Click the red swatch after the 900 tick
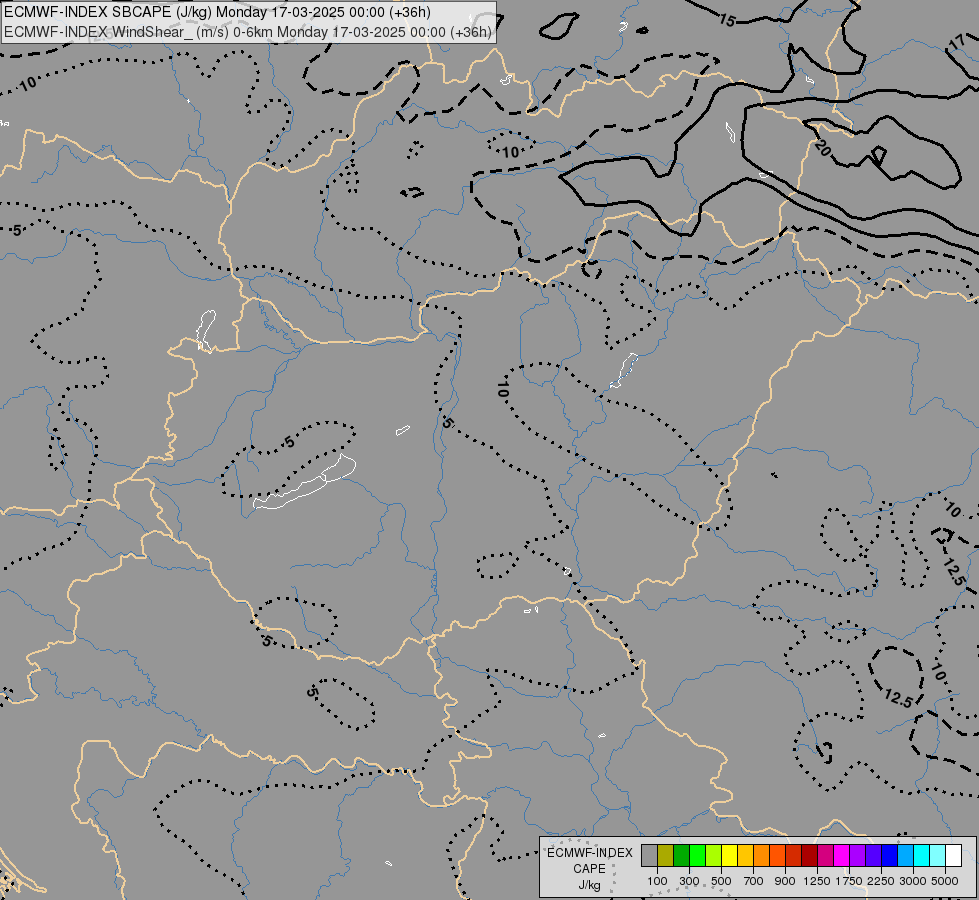Image resolution: width=979 pixels, height=900 pixels. [x=794, y=856]
